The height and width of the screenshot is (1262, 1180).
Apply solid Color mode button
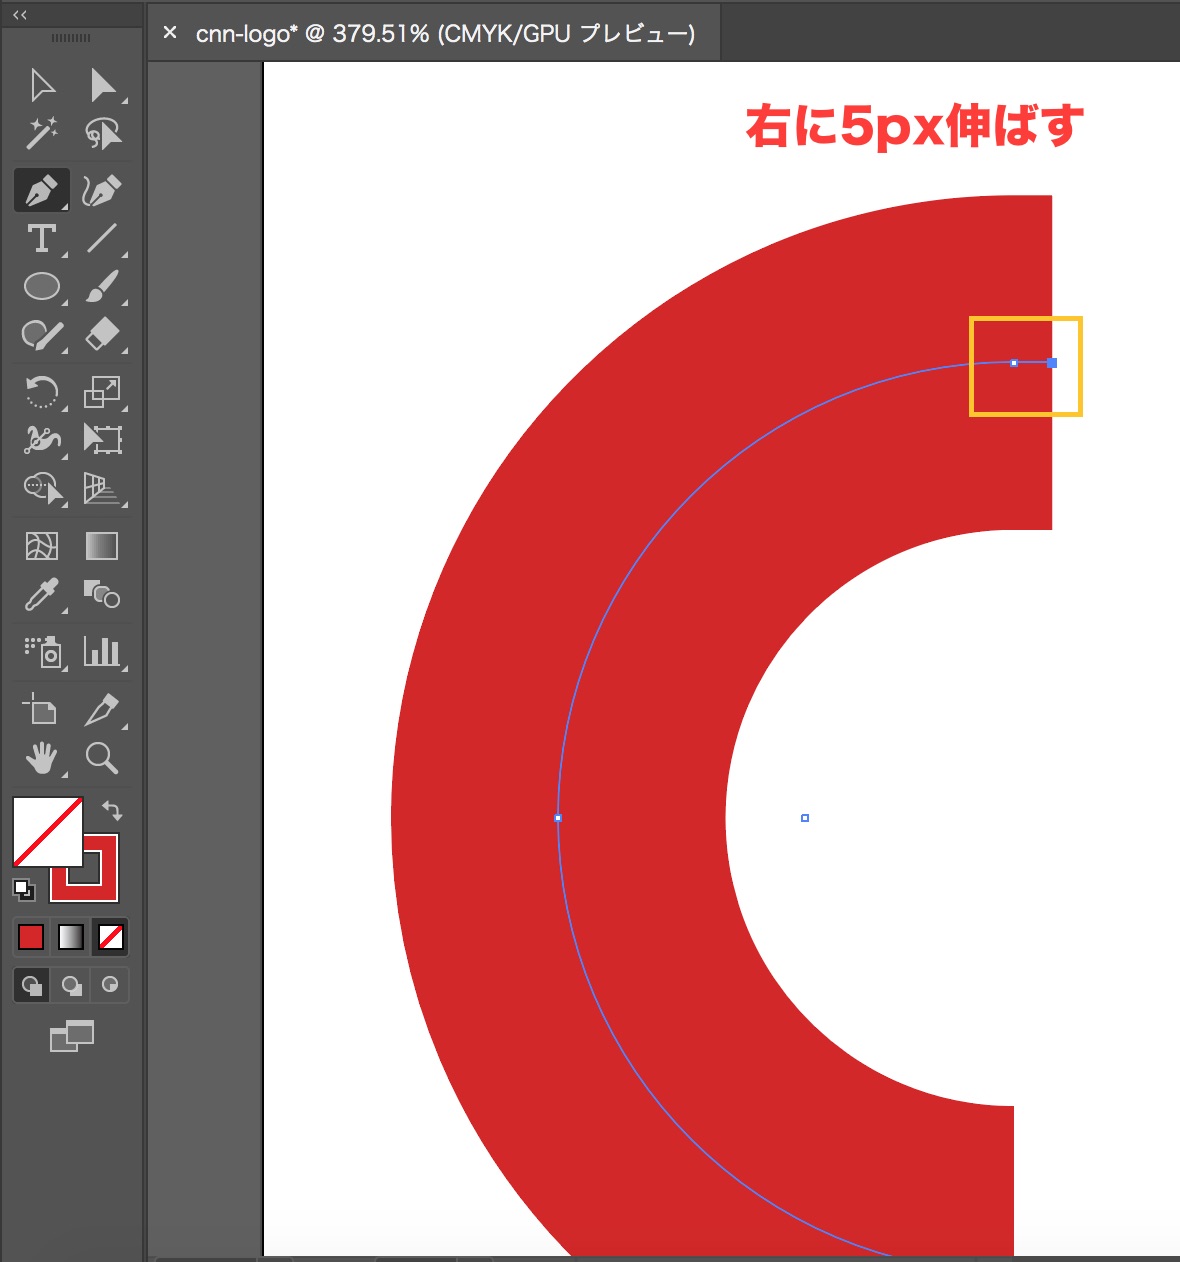coord(31,937)
